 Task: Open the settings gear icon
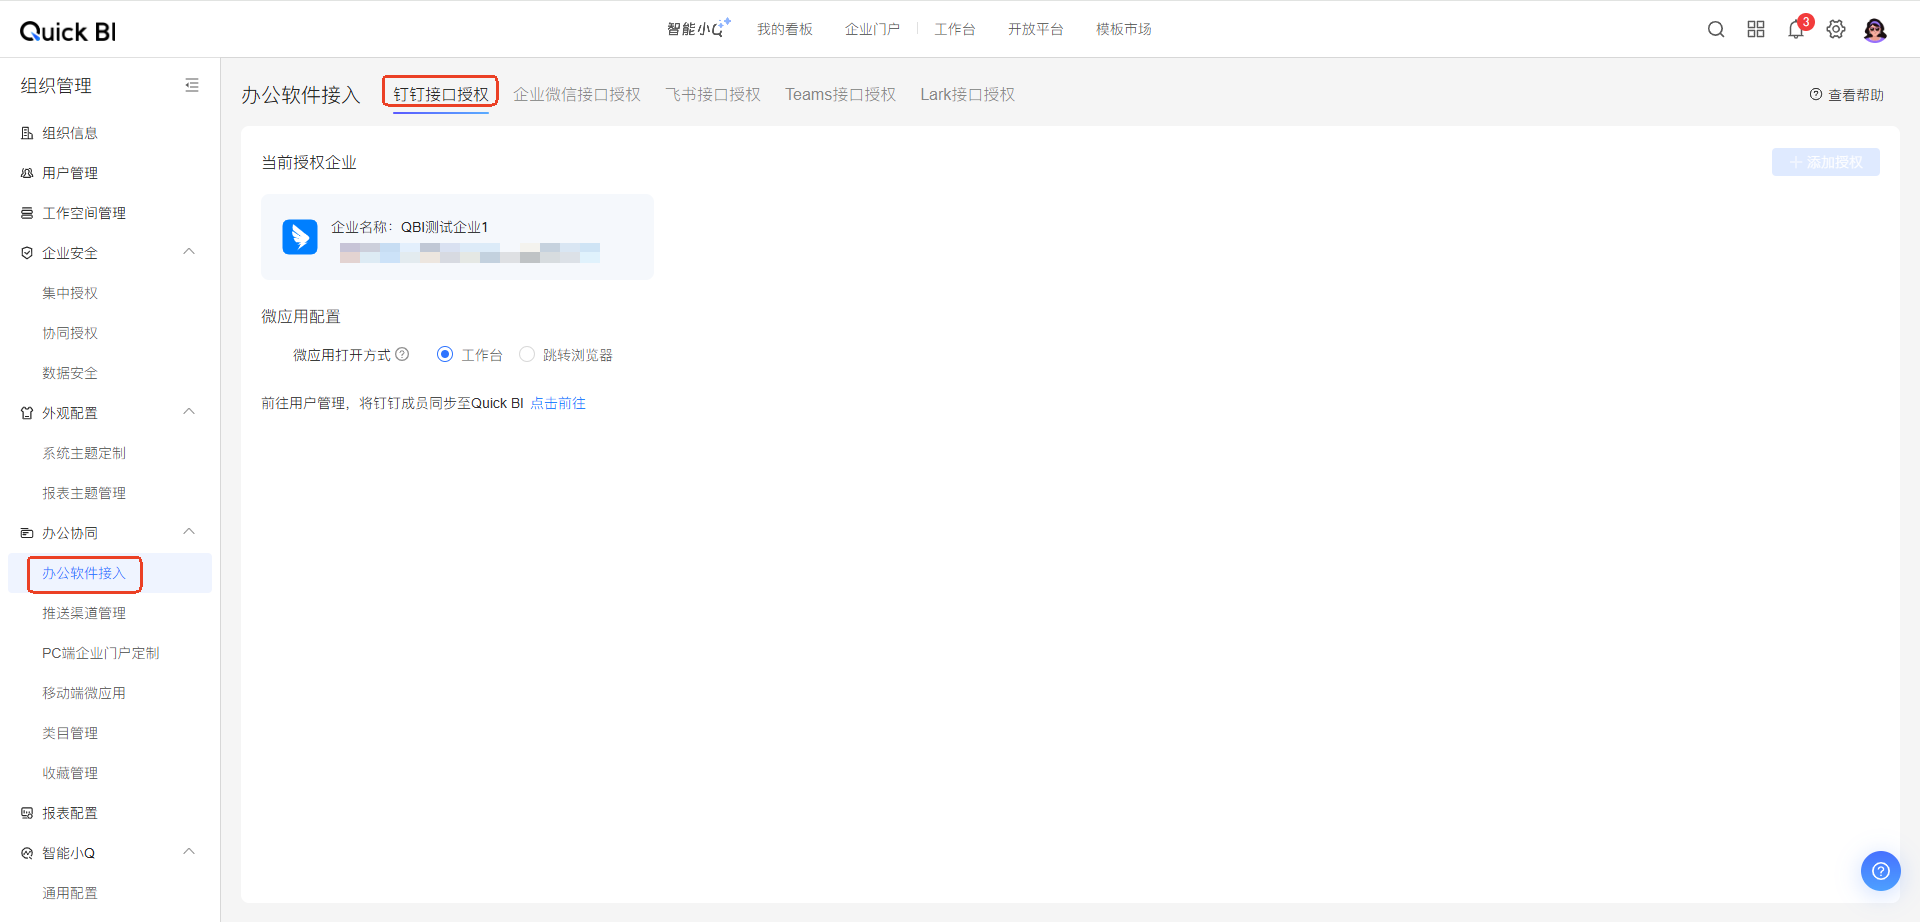click(x=1836, y=30)
